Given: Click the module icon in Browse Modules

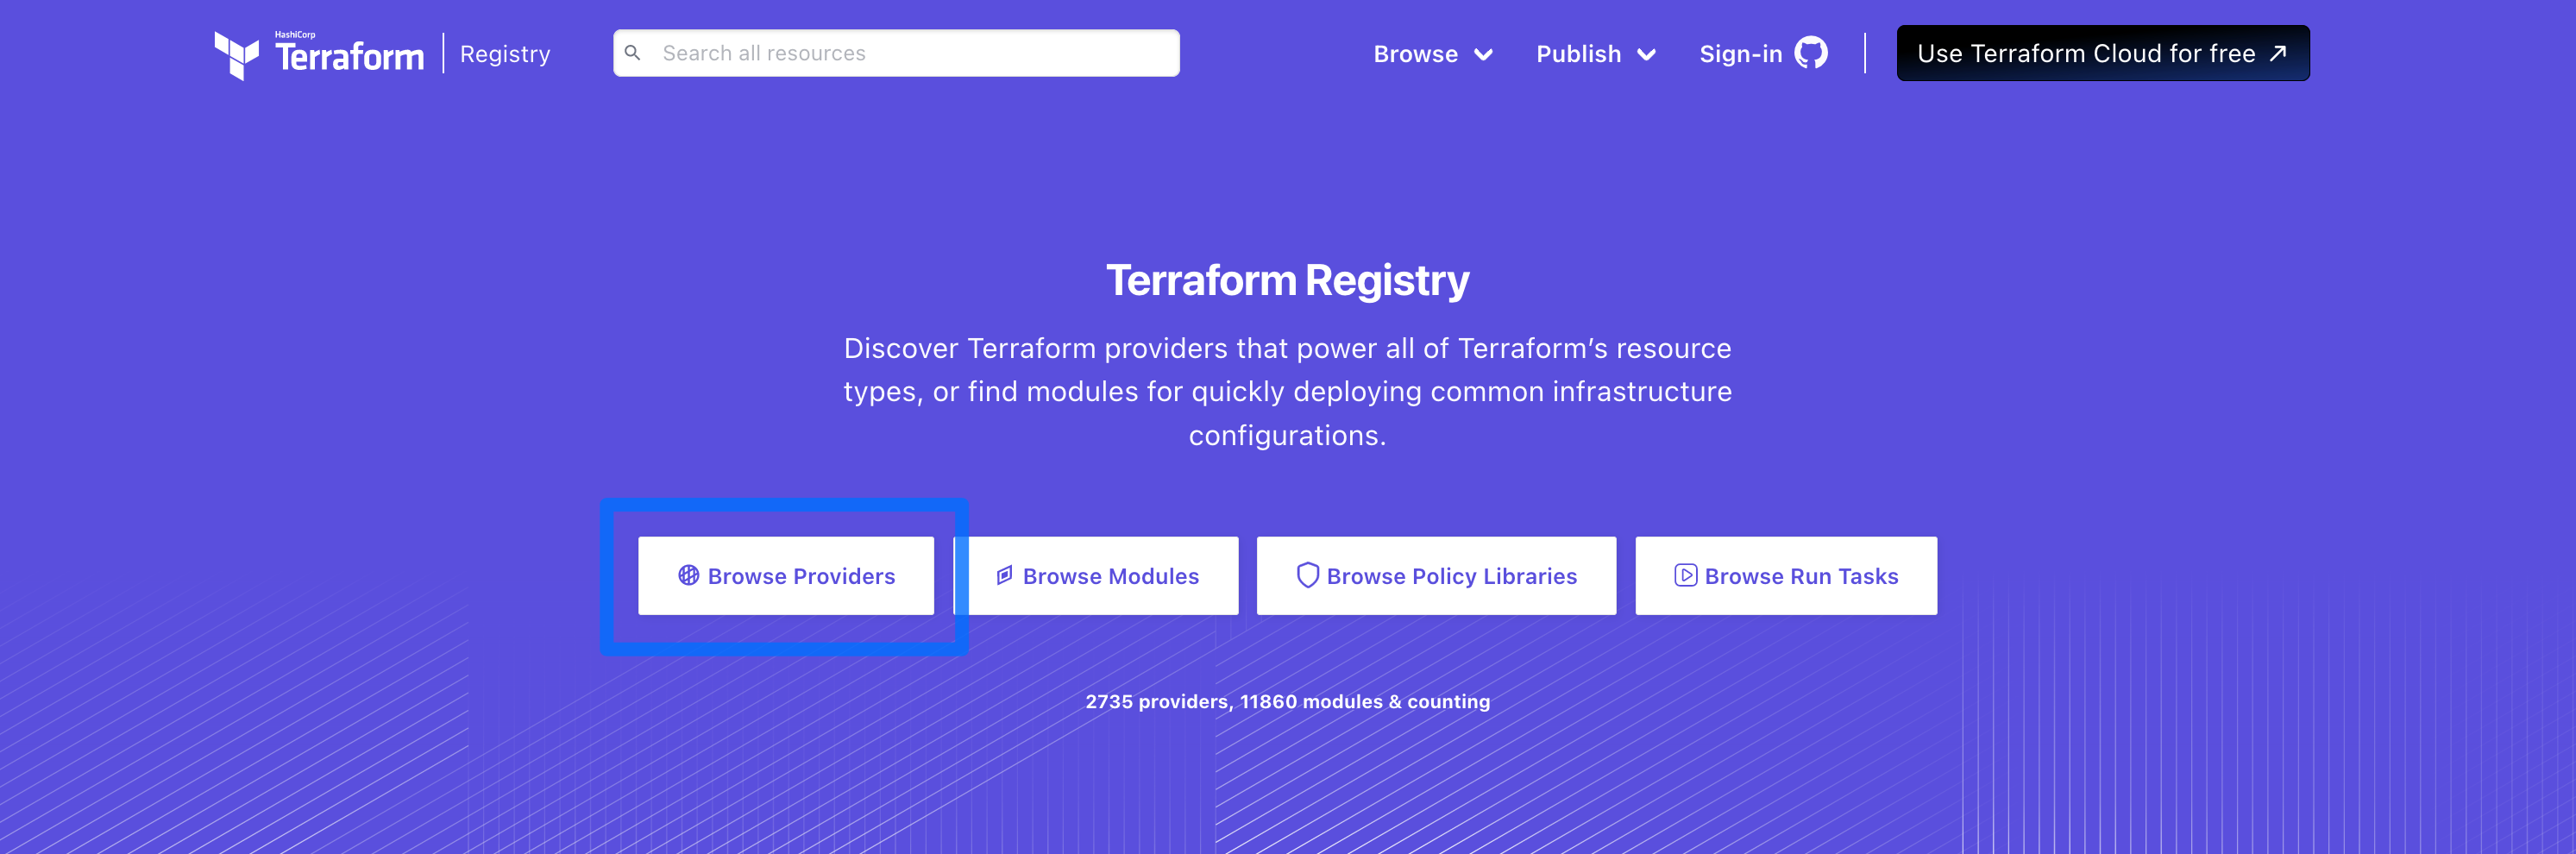Looking at the screenshot, I should (x=1004, y=575).
